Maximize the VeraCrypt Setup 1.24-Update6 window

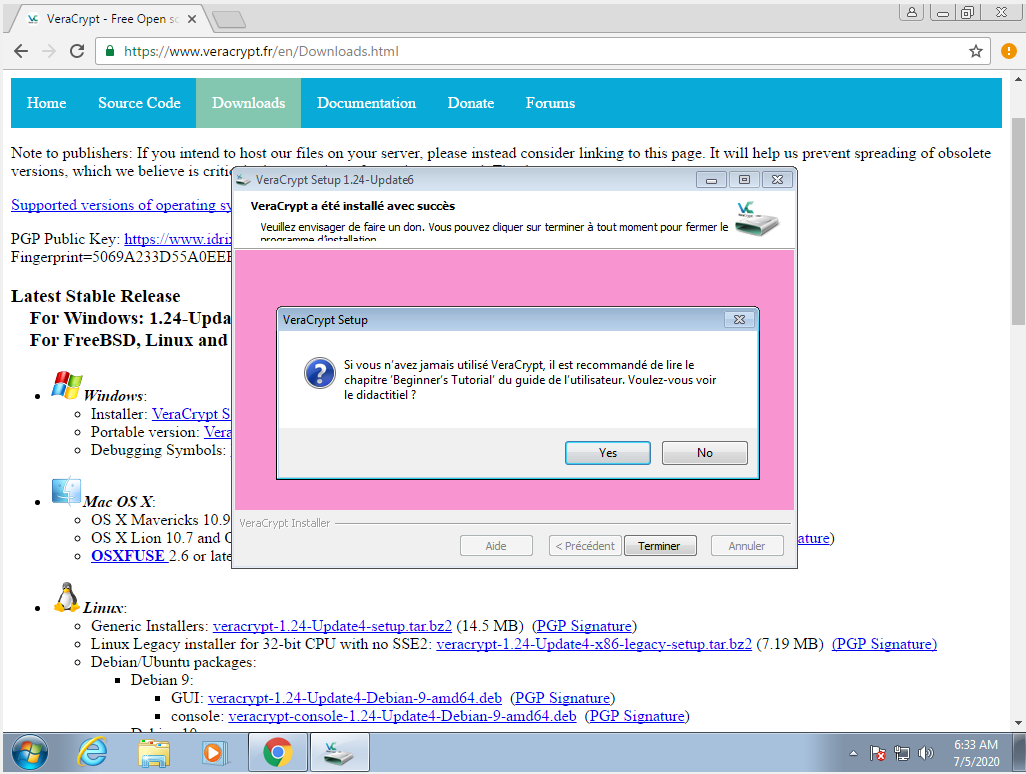(x=744, y=180)
